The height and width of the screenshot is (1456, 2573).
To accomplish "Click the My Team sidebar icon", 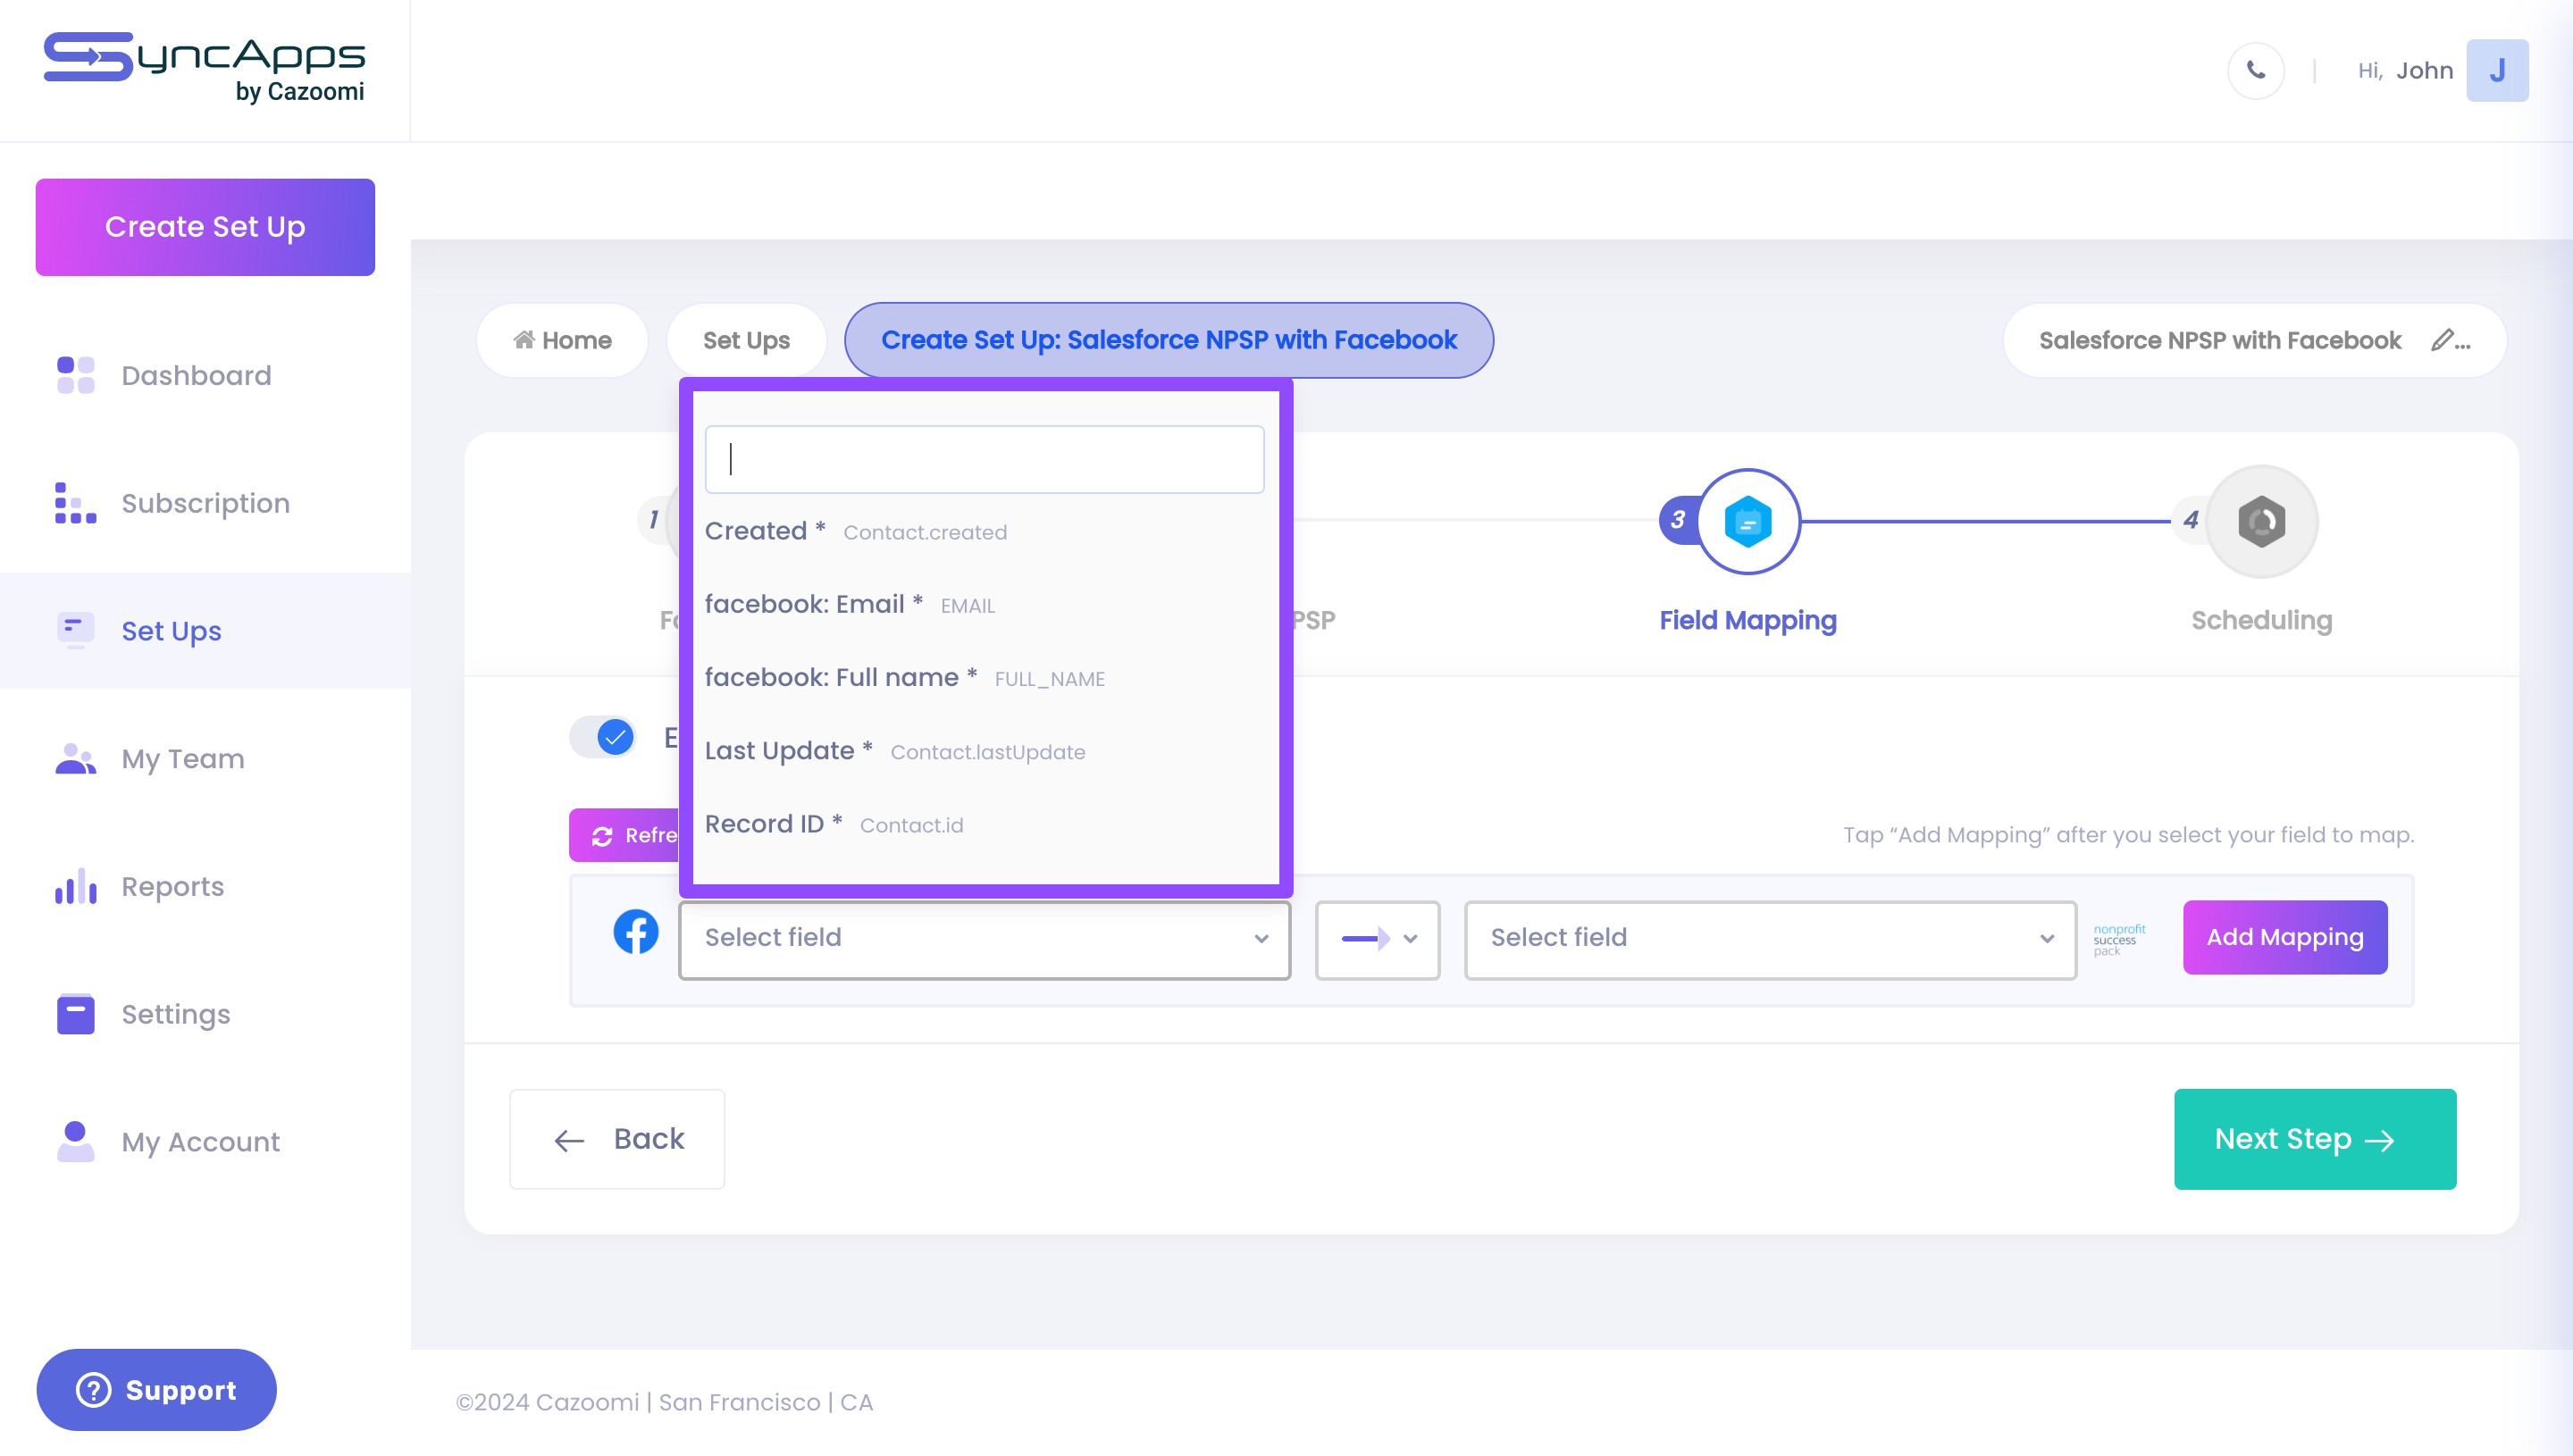I will click(x=76, y=759).
